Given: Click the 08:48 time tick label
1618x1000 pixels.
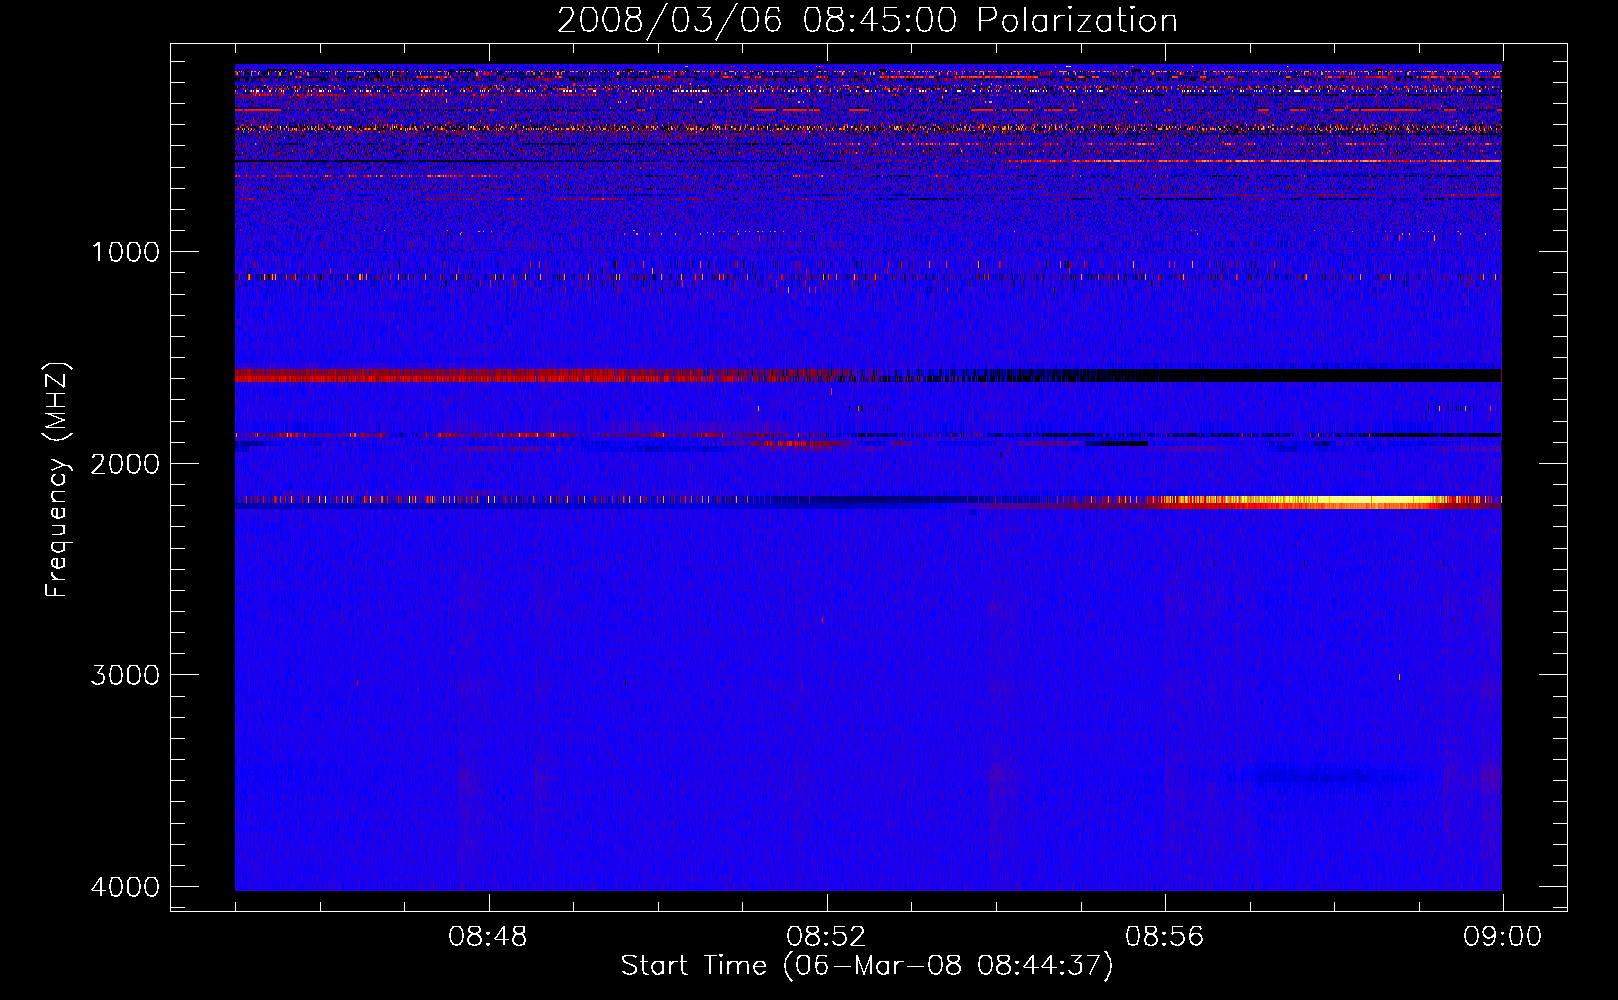Looking at the screenshot, I should (488, 937).
